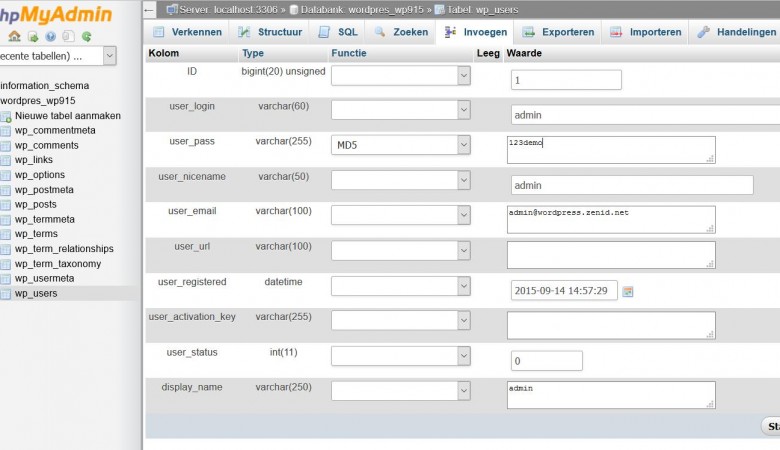This screenshot has height=450, width=780.
Task: Click the phpMyAdmin home icon
Action: pyautogui.click(x=14, y=36)
